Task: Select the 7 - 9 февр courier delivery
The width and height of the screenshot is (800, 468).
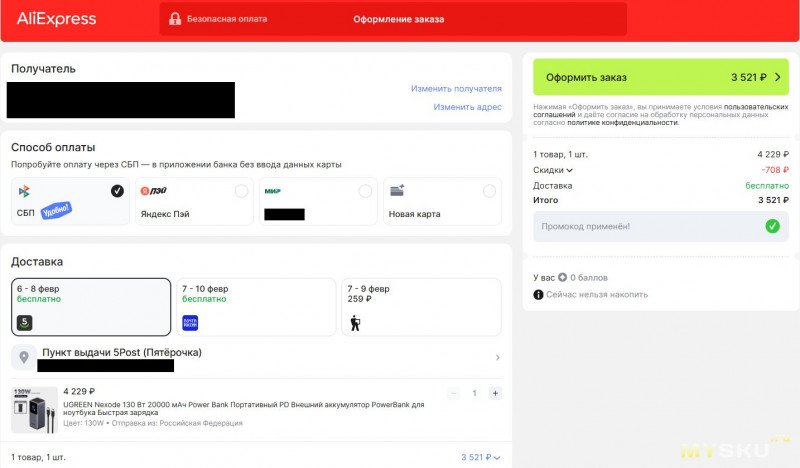Action: (x=420, y=307)
